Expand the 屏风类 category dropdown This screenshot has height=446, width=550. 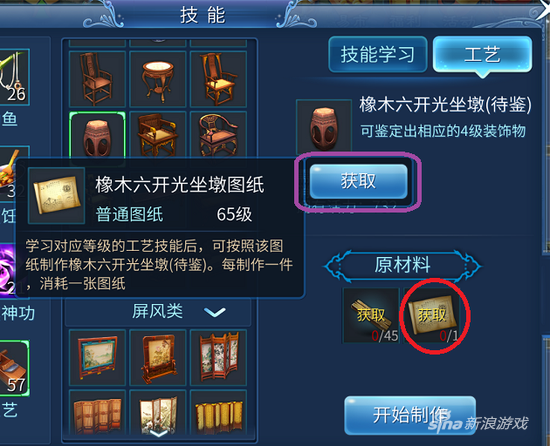coord(158,311)
